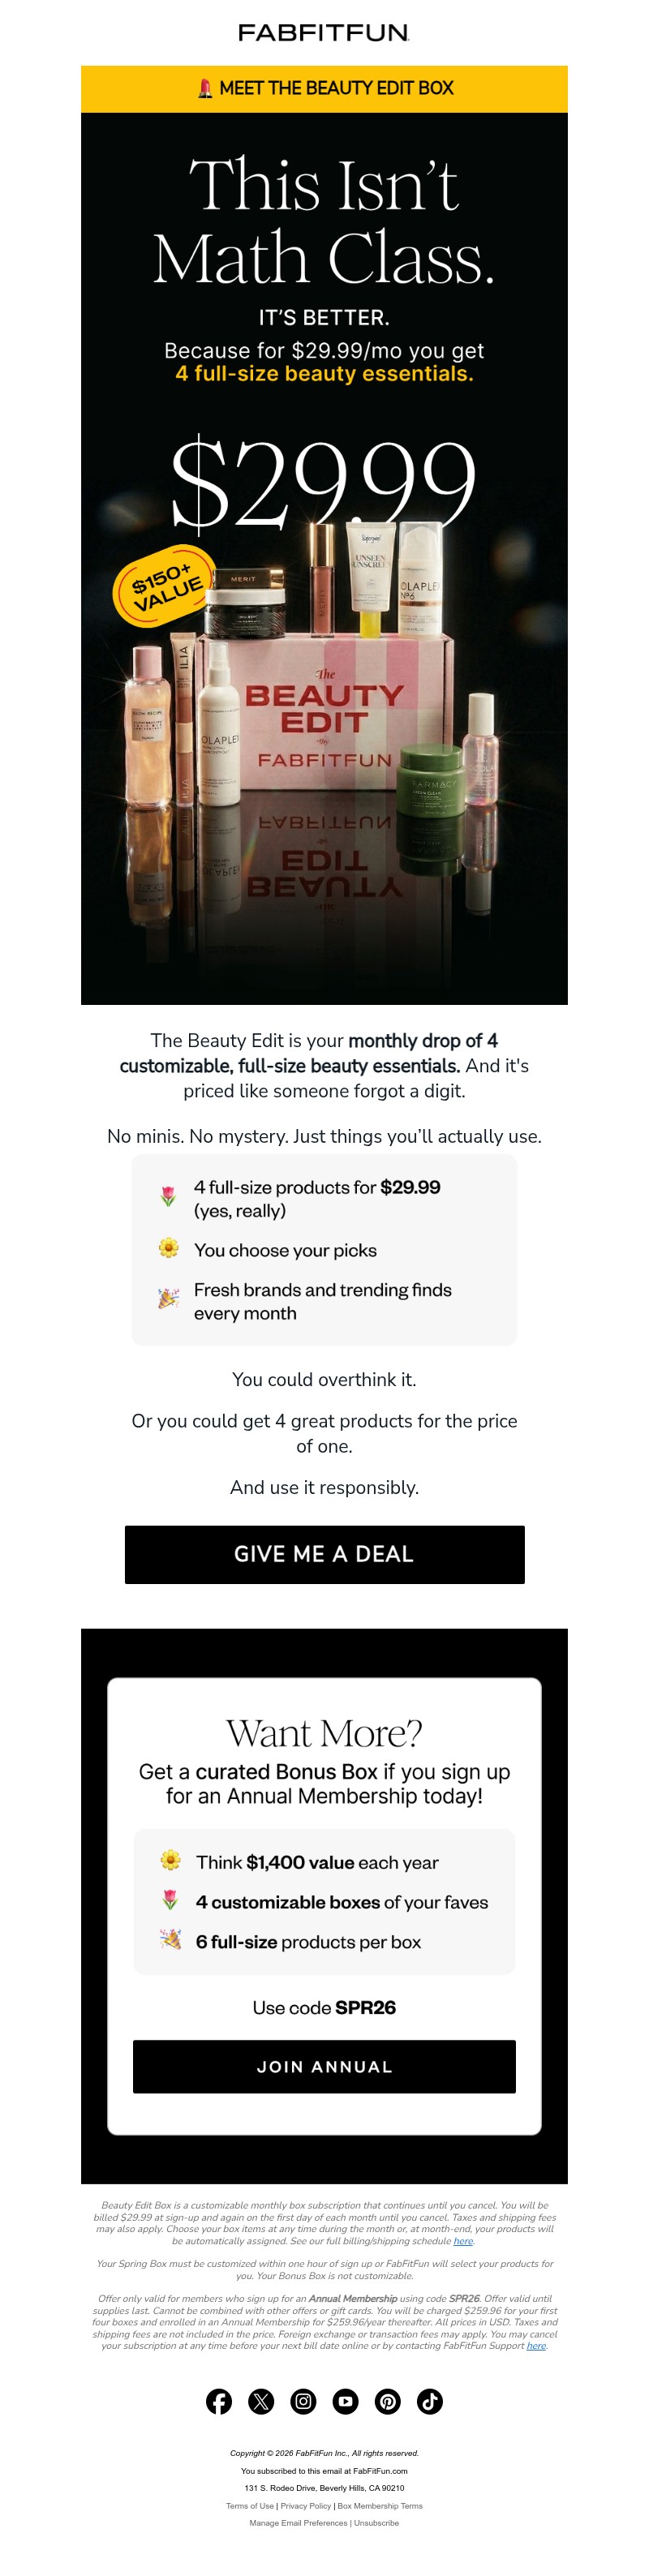
Task: Open the Privacy Policy footer link
Action: click(305, 2505)
